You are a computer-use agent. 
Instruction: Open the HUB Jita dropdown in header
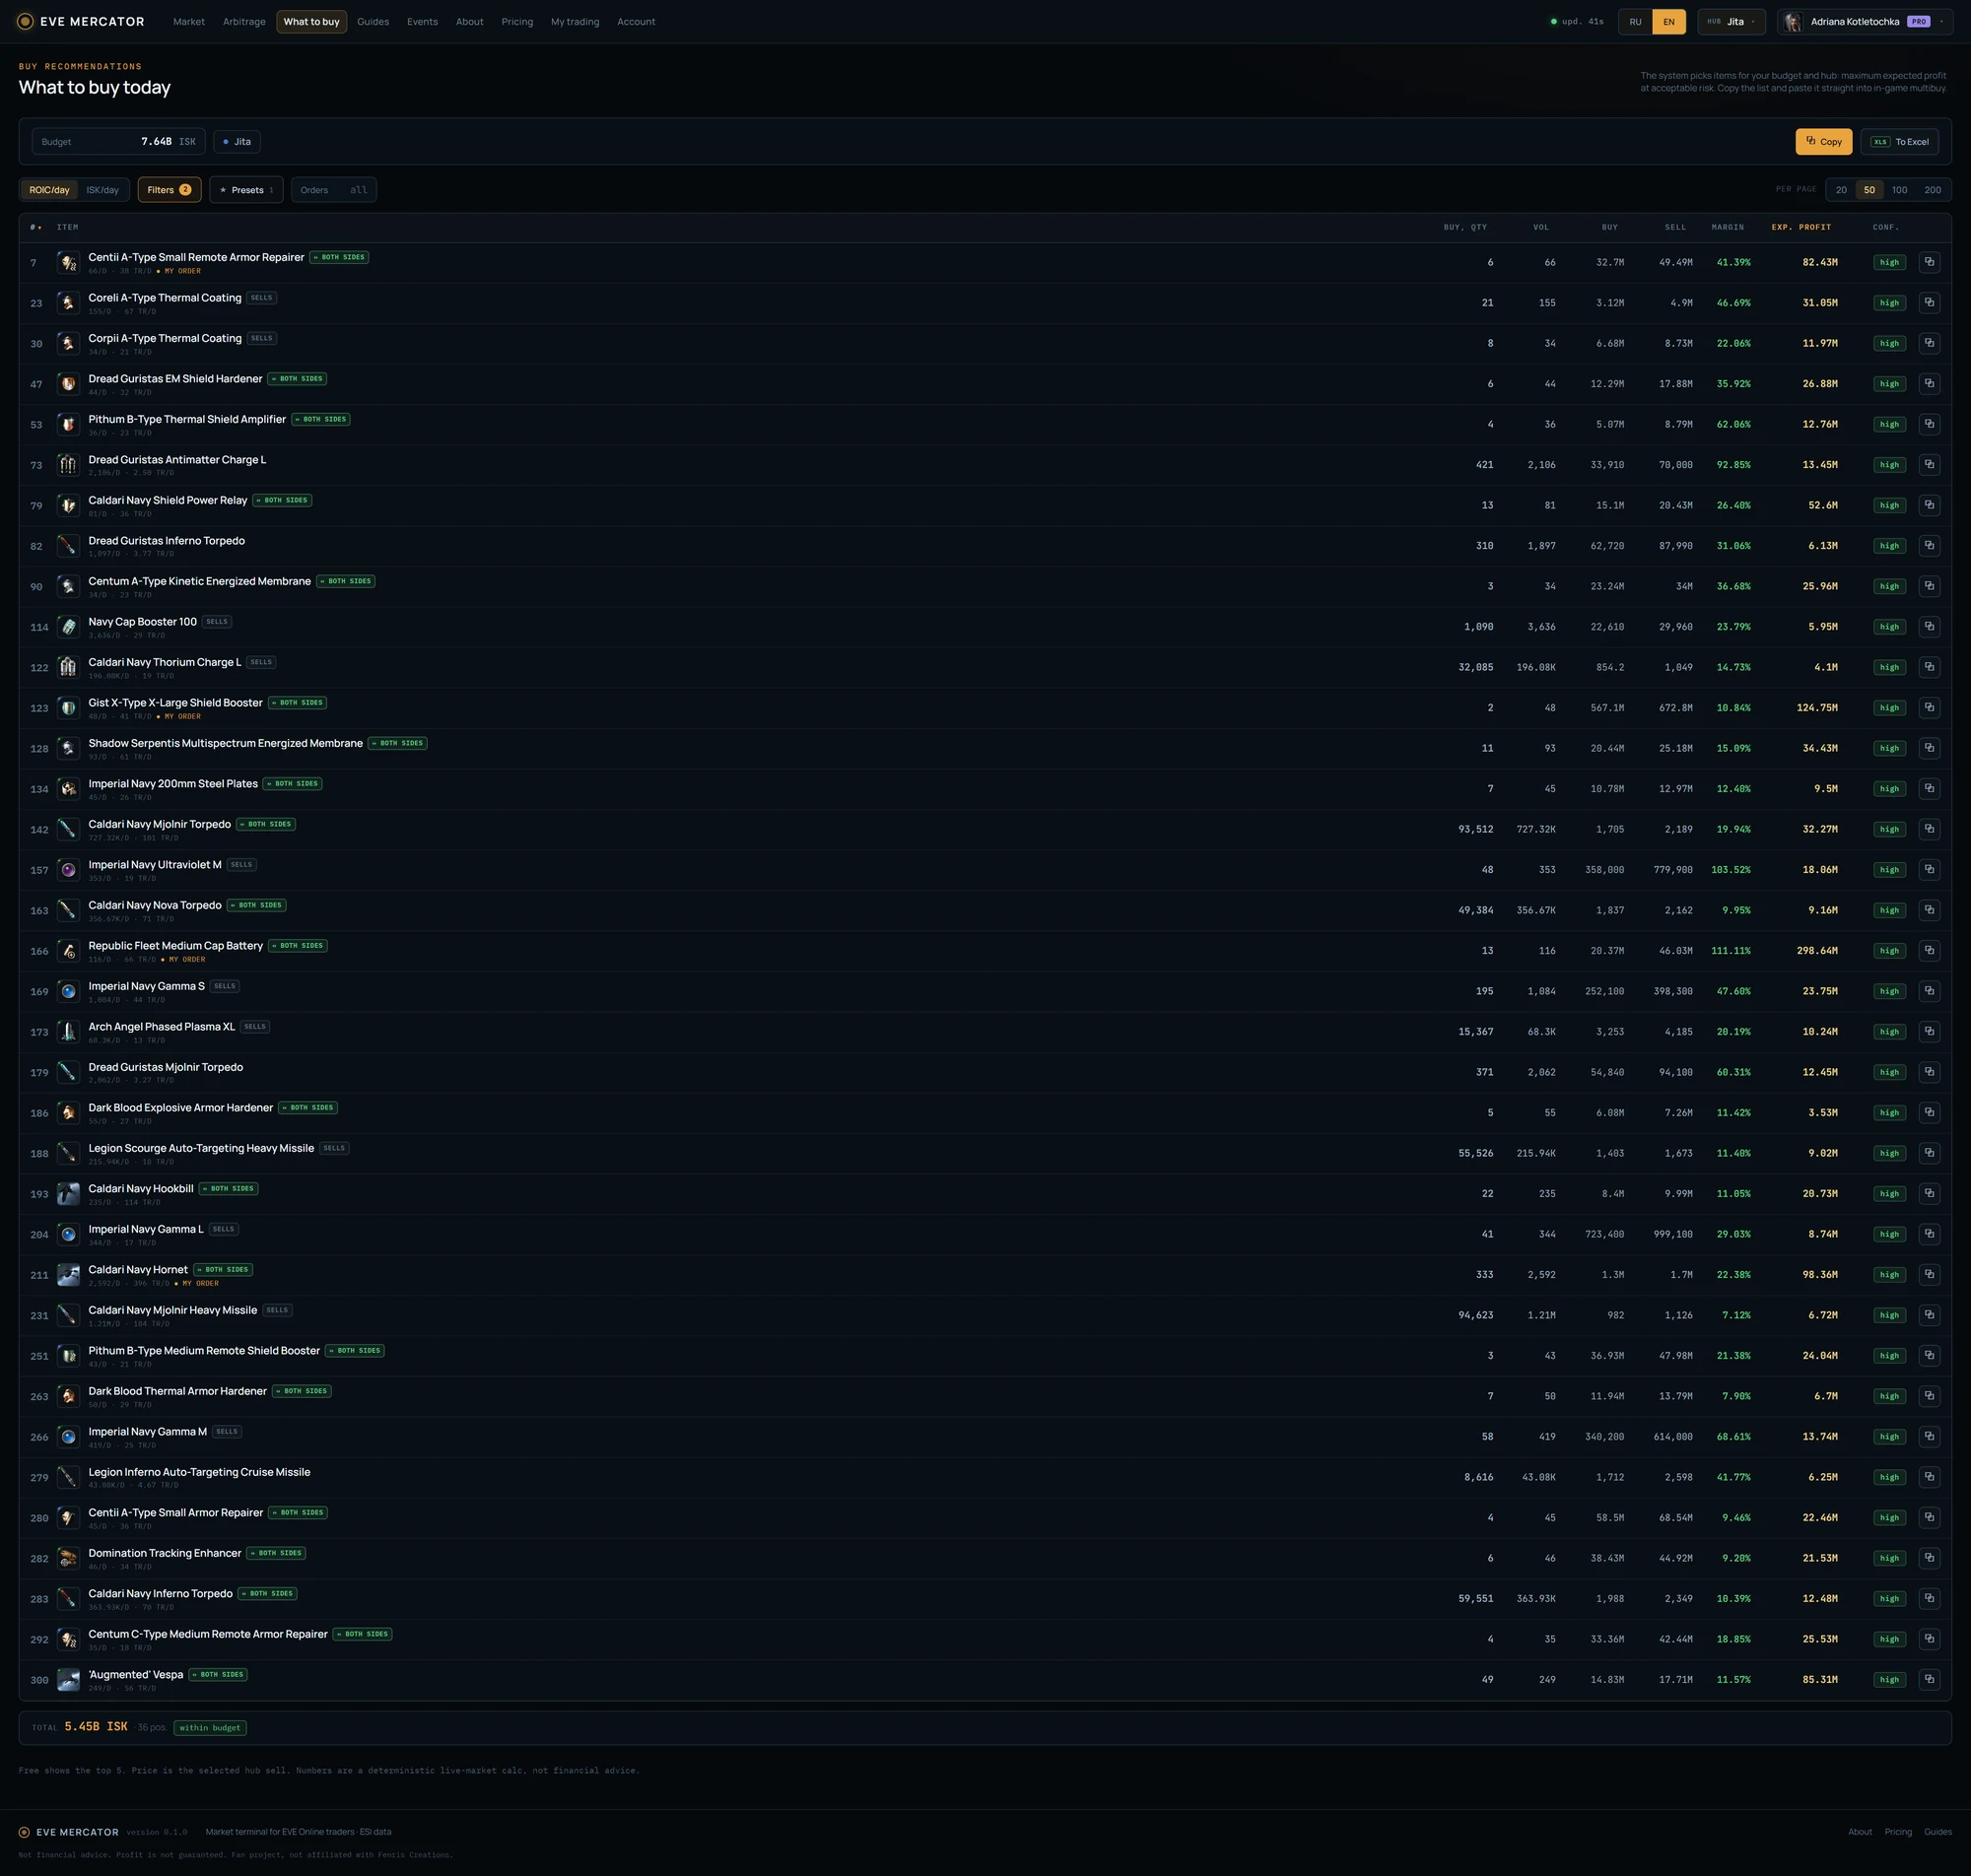point(1731,21)
